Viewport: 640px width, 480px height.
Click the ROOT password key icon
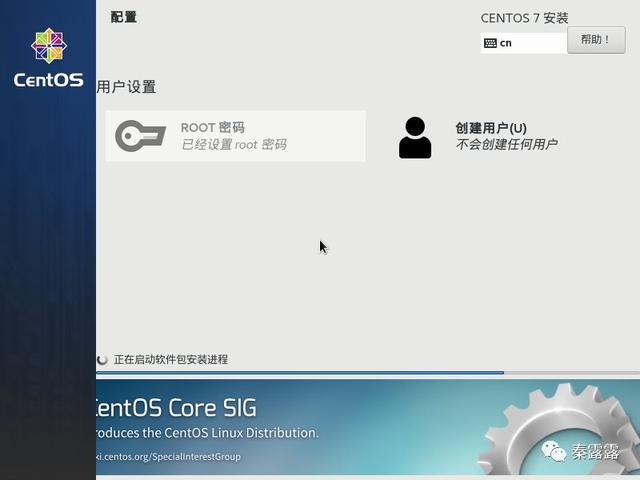[x=140, y=136]
